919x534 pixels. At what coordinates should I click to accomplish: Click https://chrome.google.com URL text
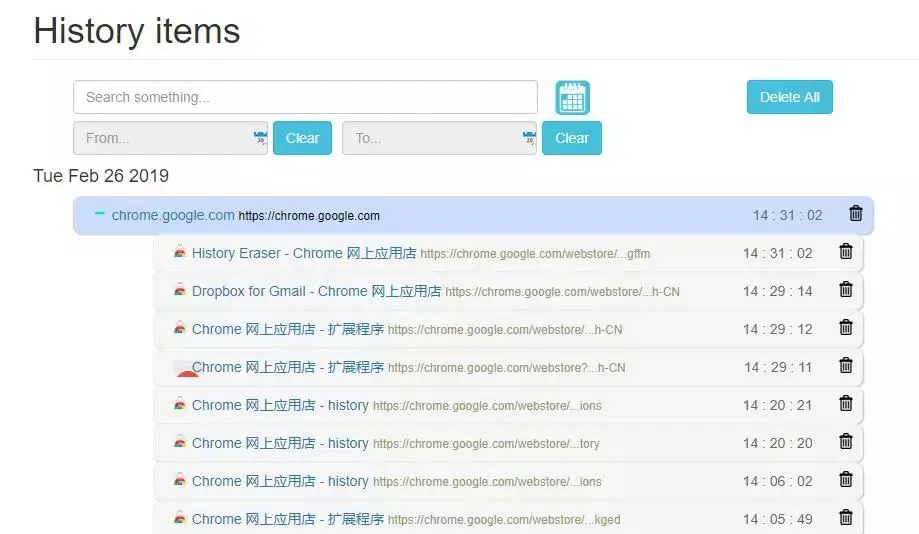tap(309, 216)
